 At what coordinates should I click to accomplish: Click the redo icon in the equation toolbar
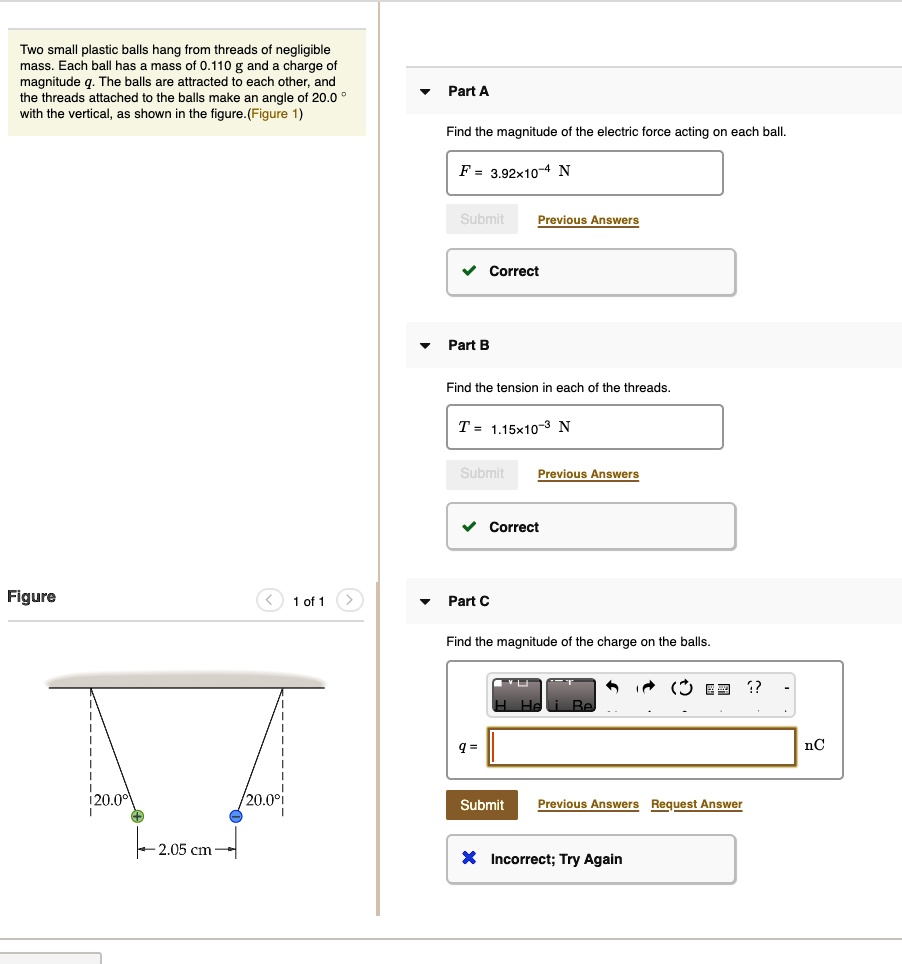[646, 688]
